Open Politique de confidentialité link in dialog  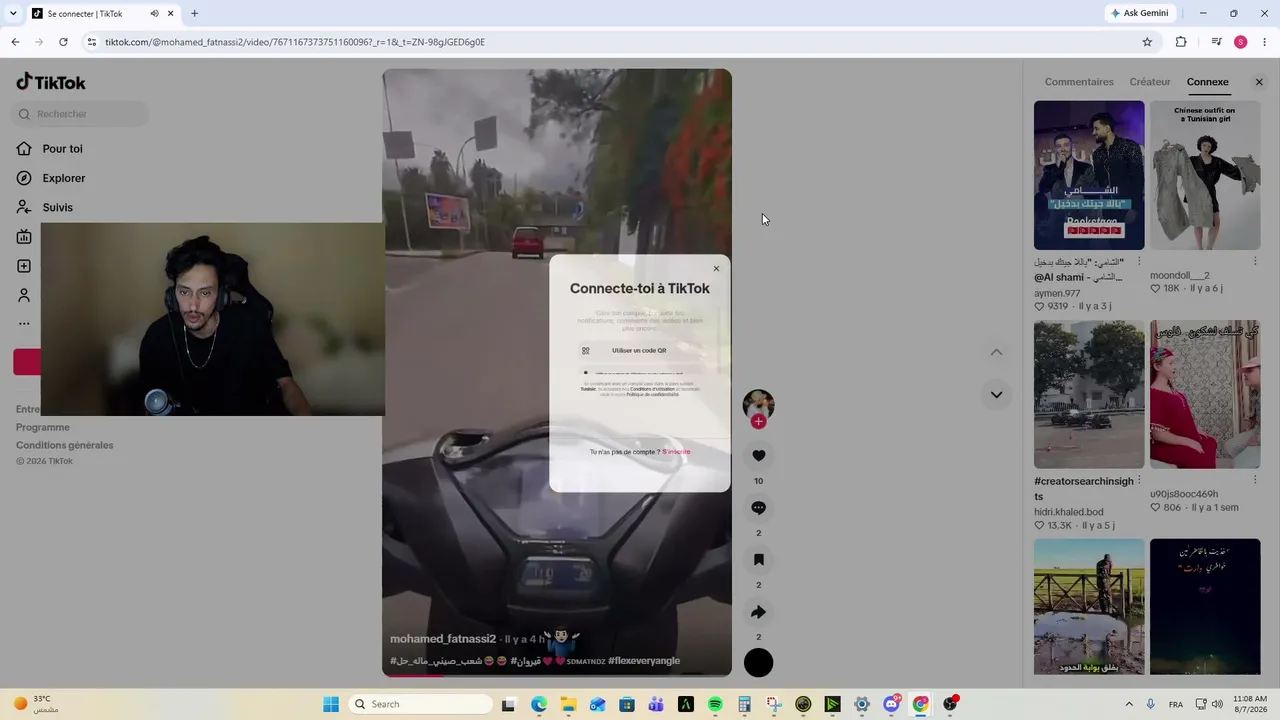click(x=652, y=395)
